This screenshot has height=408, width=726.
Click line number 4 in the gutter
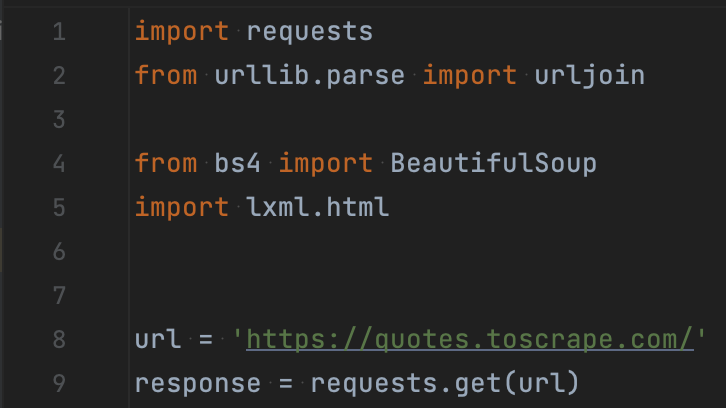click(x=59, y=163)
